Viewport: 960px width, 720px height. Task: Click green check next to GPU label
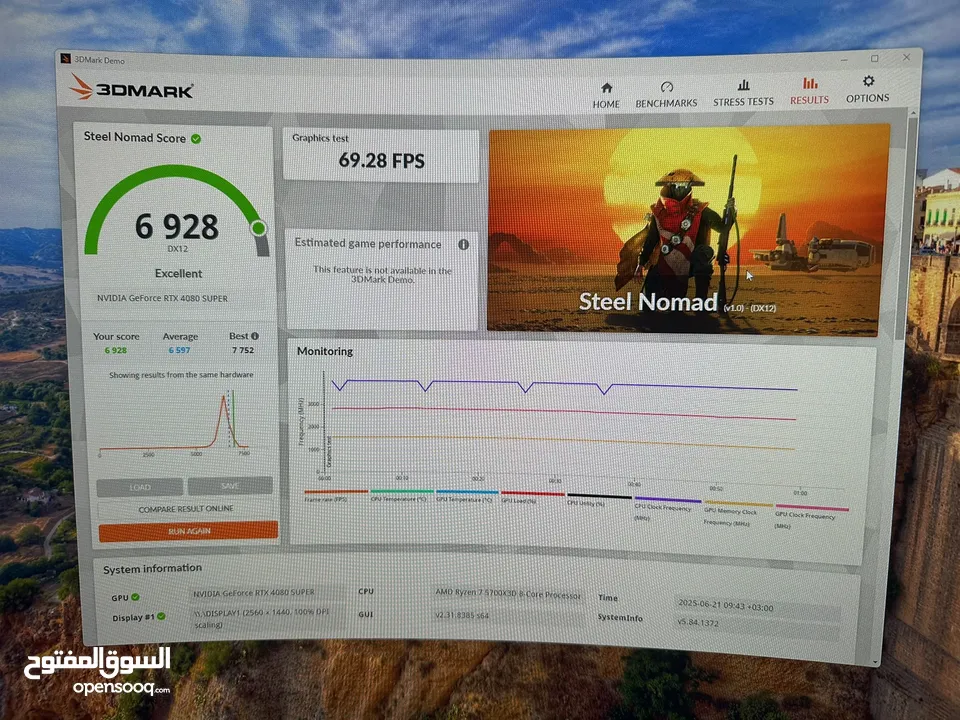tap(135, 597)
